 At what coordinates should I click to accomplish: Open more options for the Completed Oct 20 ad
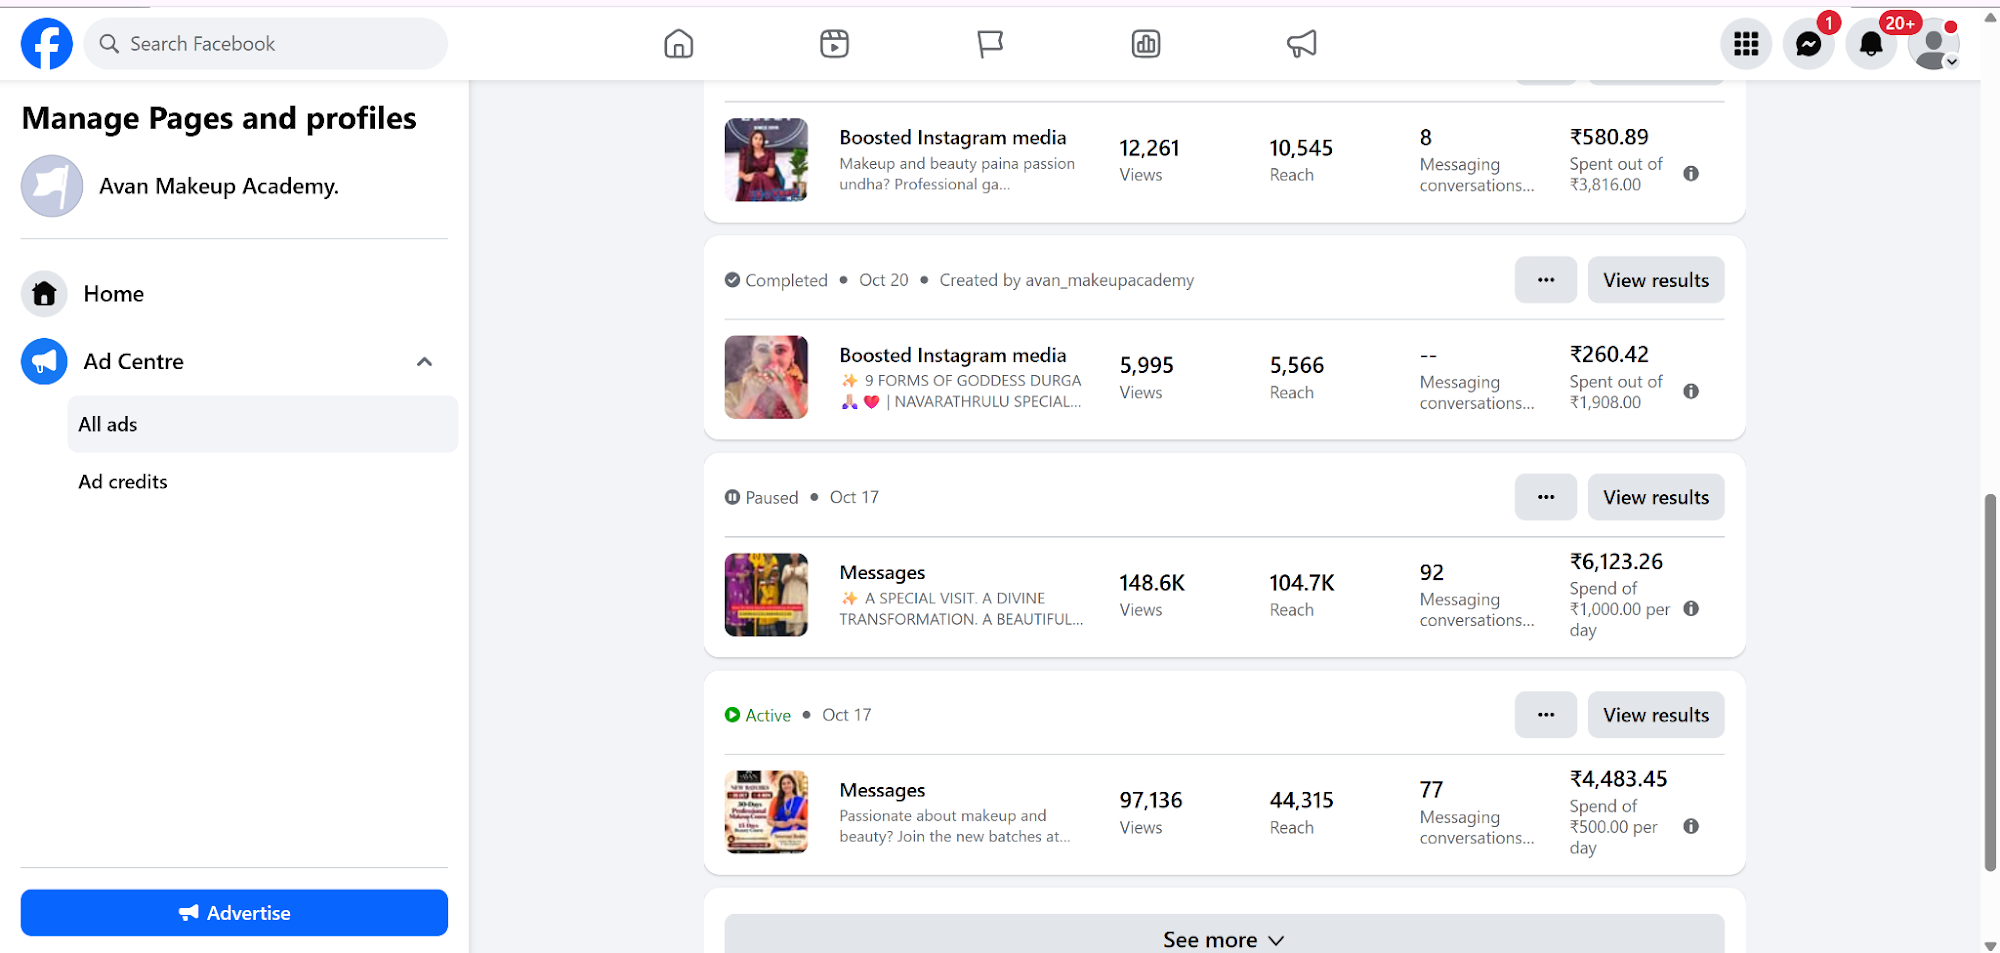tap(1546, 280)
